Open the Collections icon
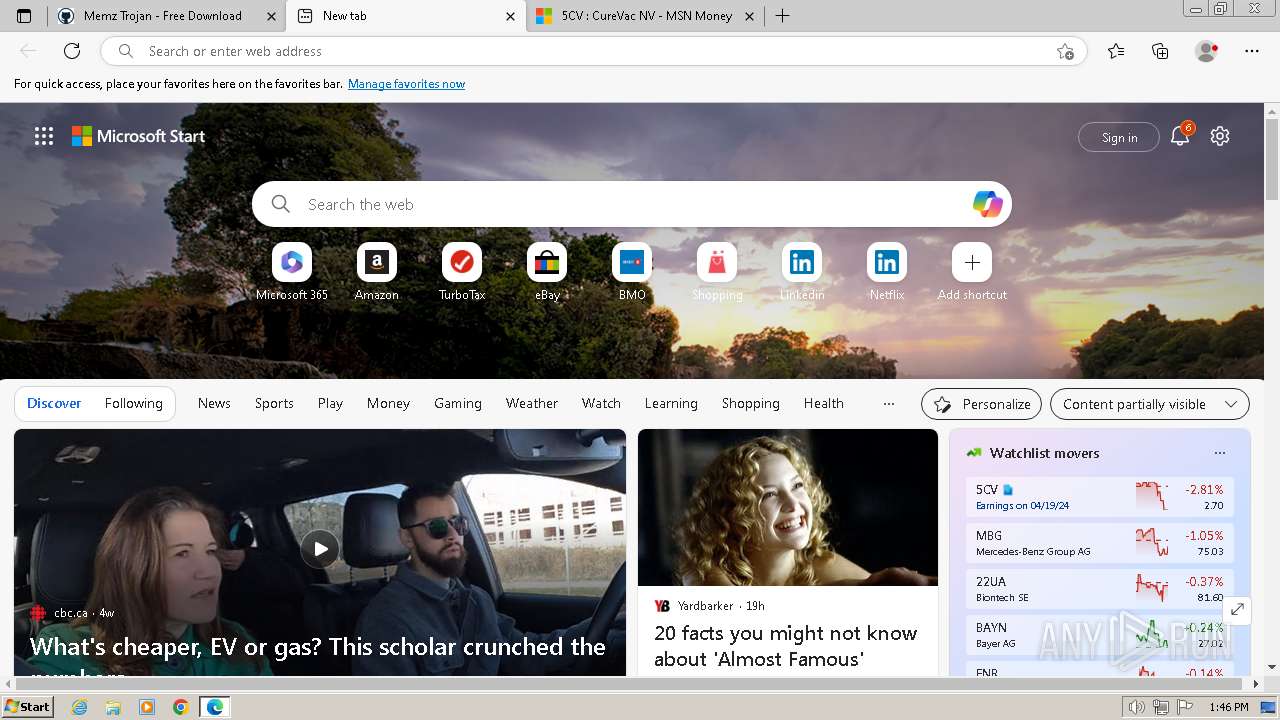 point(1160,51)
